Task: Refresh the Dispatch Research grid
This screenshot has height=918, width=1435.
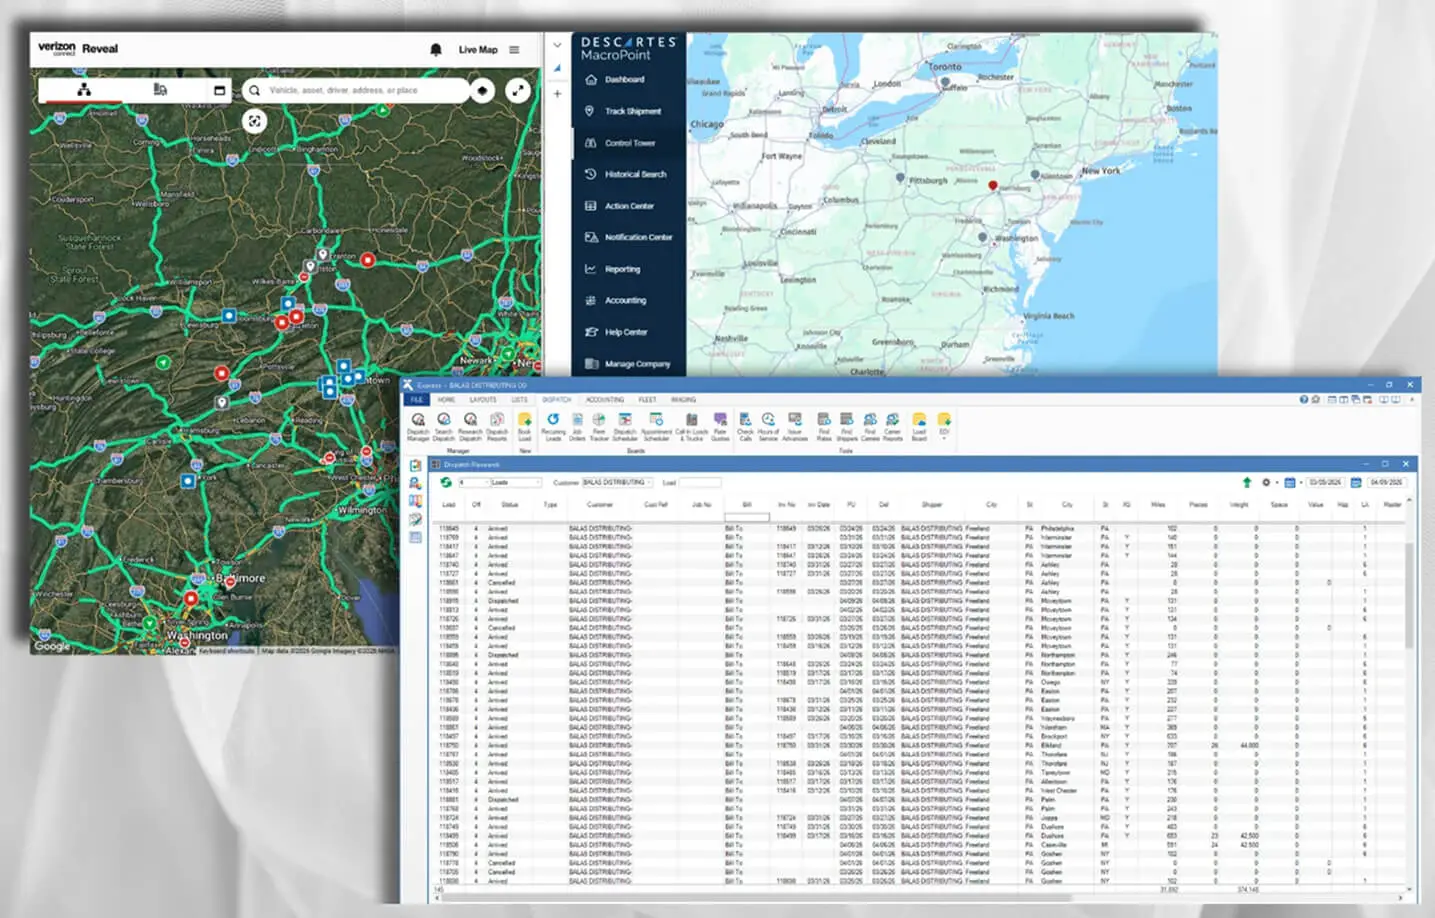Action: 445,482
